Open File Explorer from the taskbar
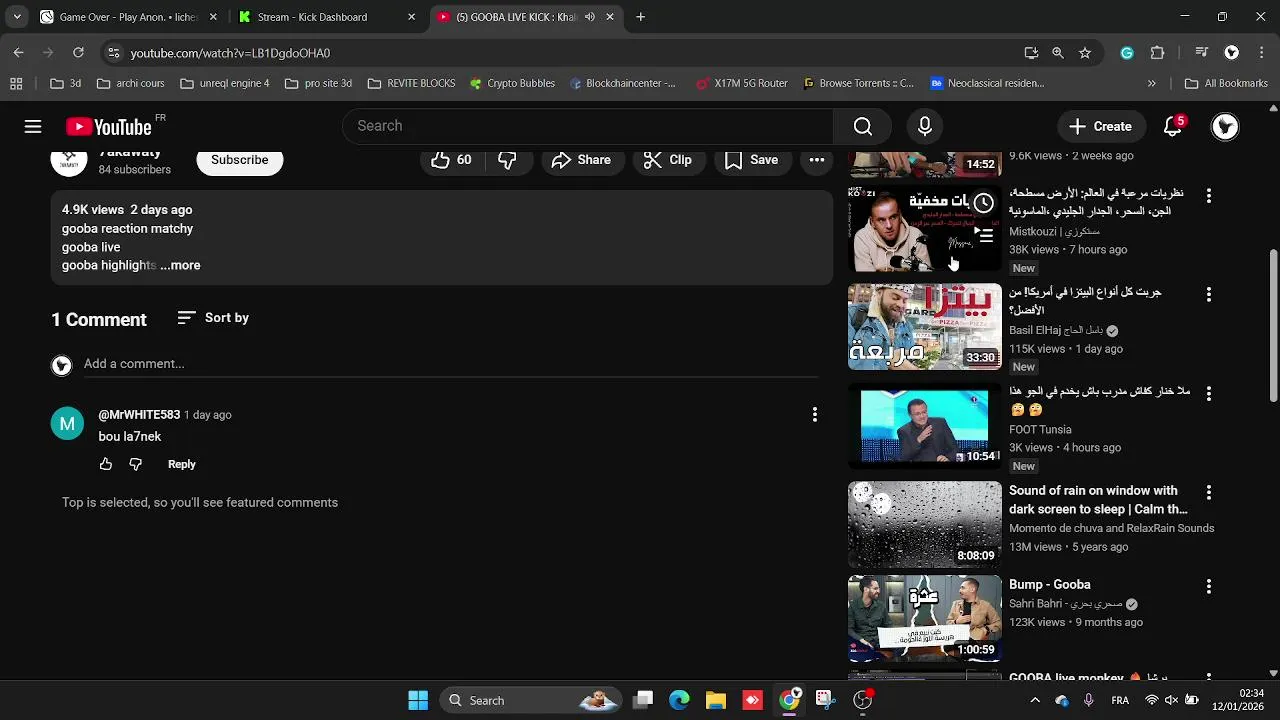The image size is (1280, 720). click(x=716, y=700)
